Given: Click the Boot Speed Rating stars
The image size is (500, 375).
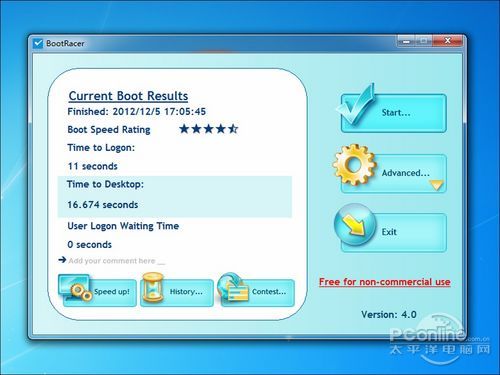Looking at the screenshot, I should click(x=209, y=129).
